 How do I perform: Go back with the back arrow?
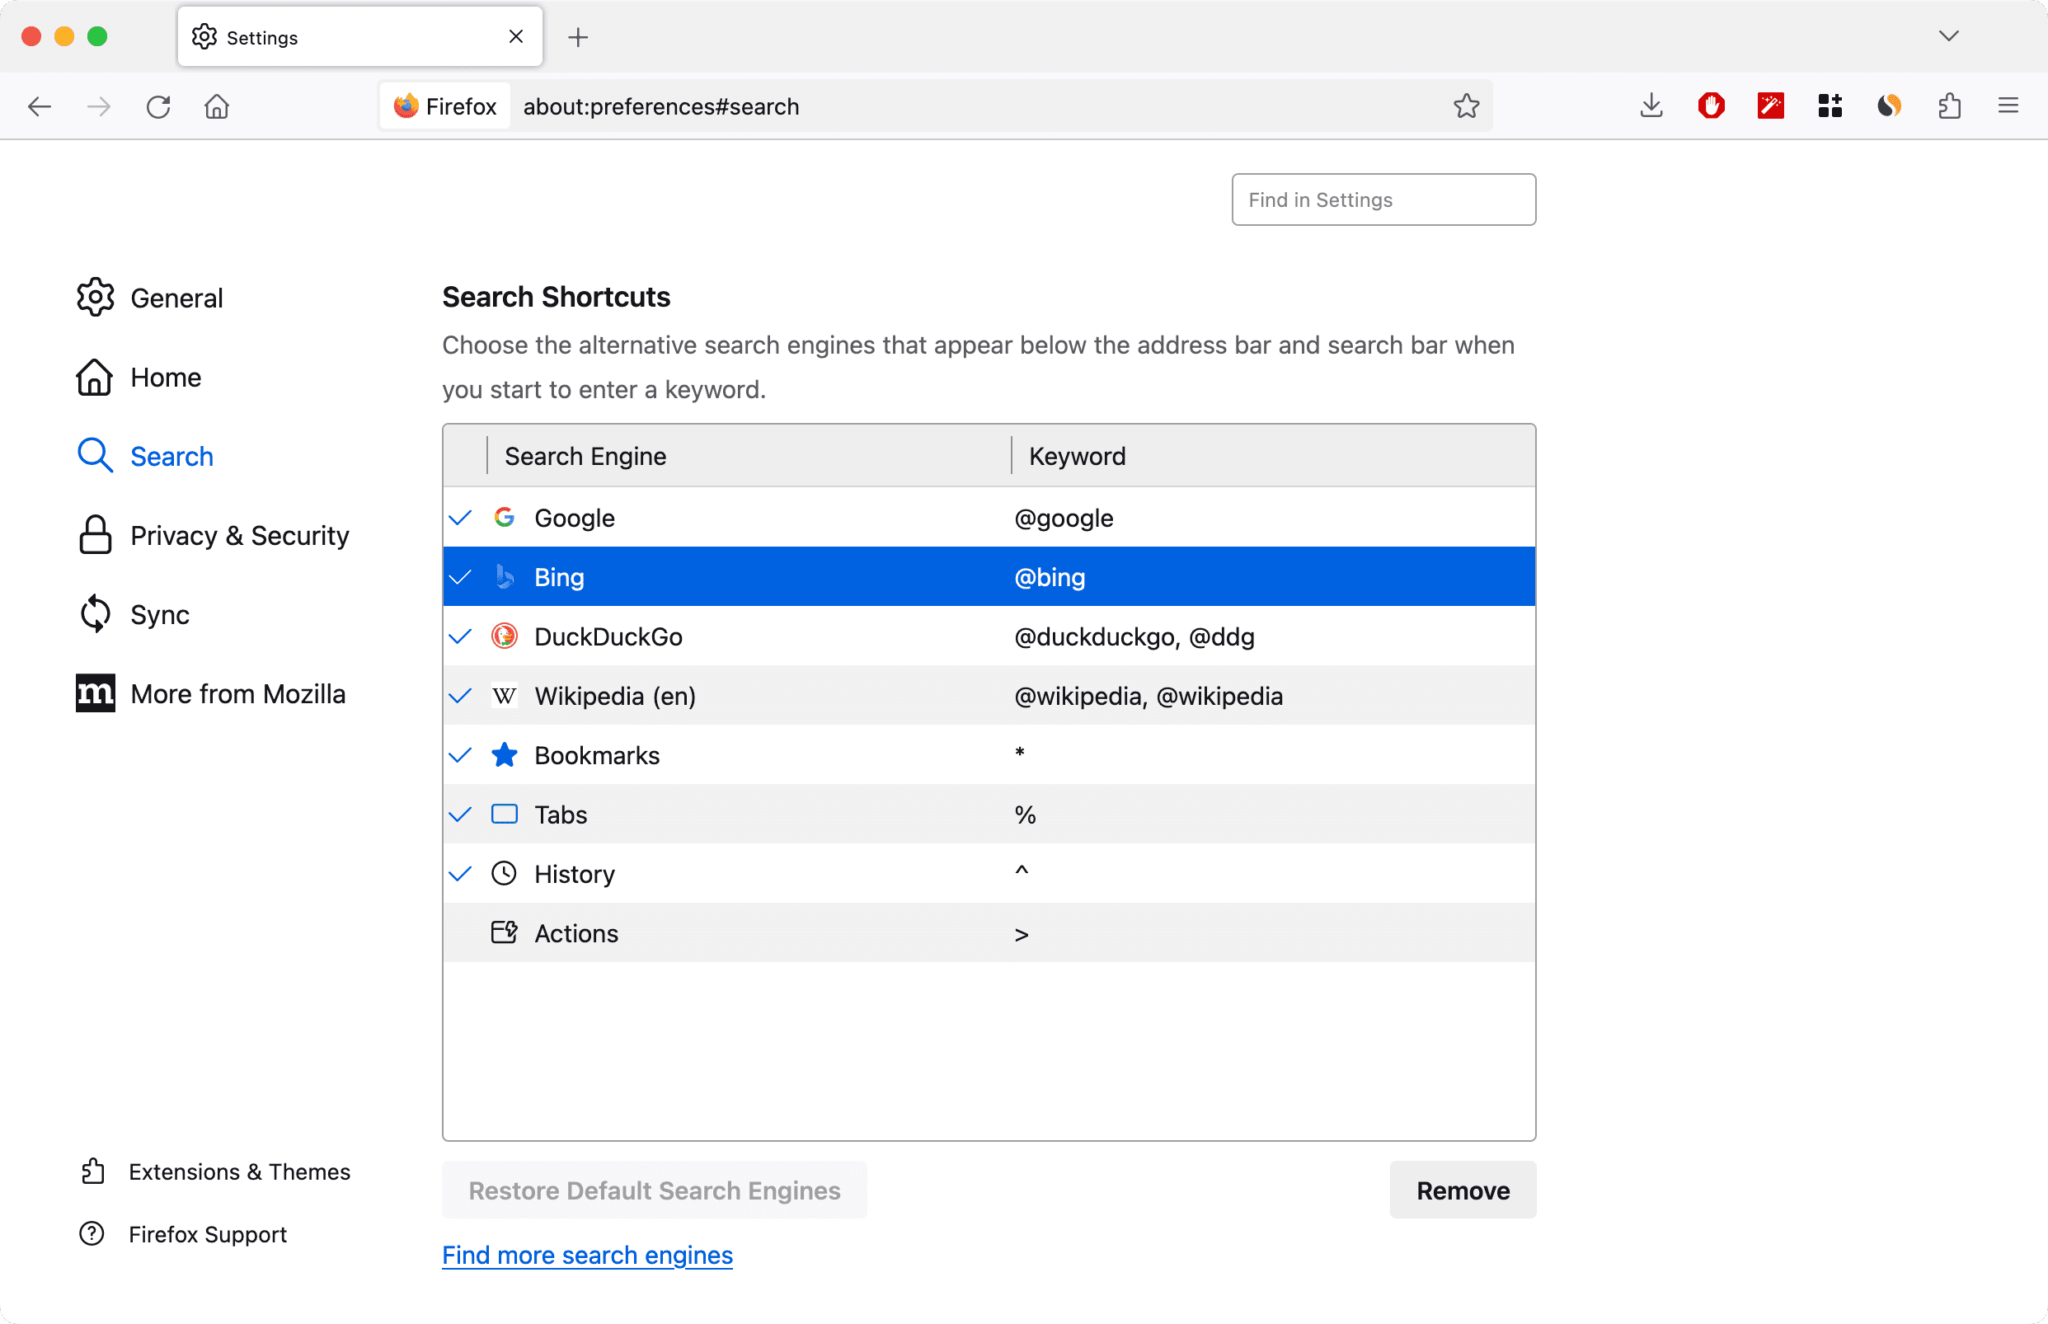click(x=39, y=106)
